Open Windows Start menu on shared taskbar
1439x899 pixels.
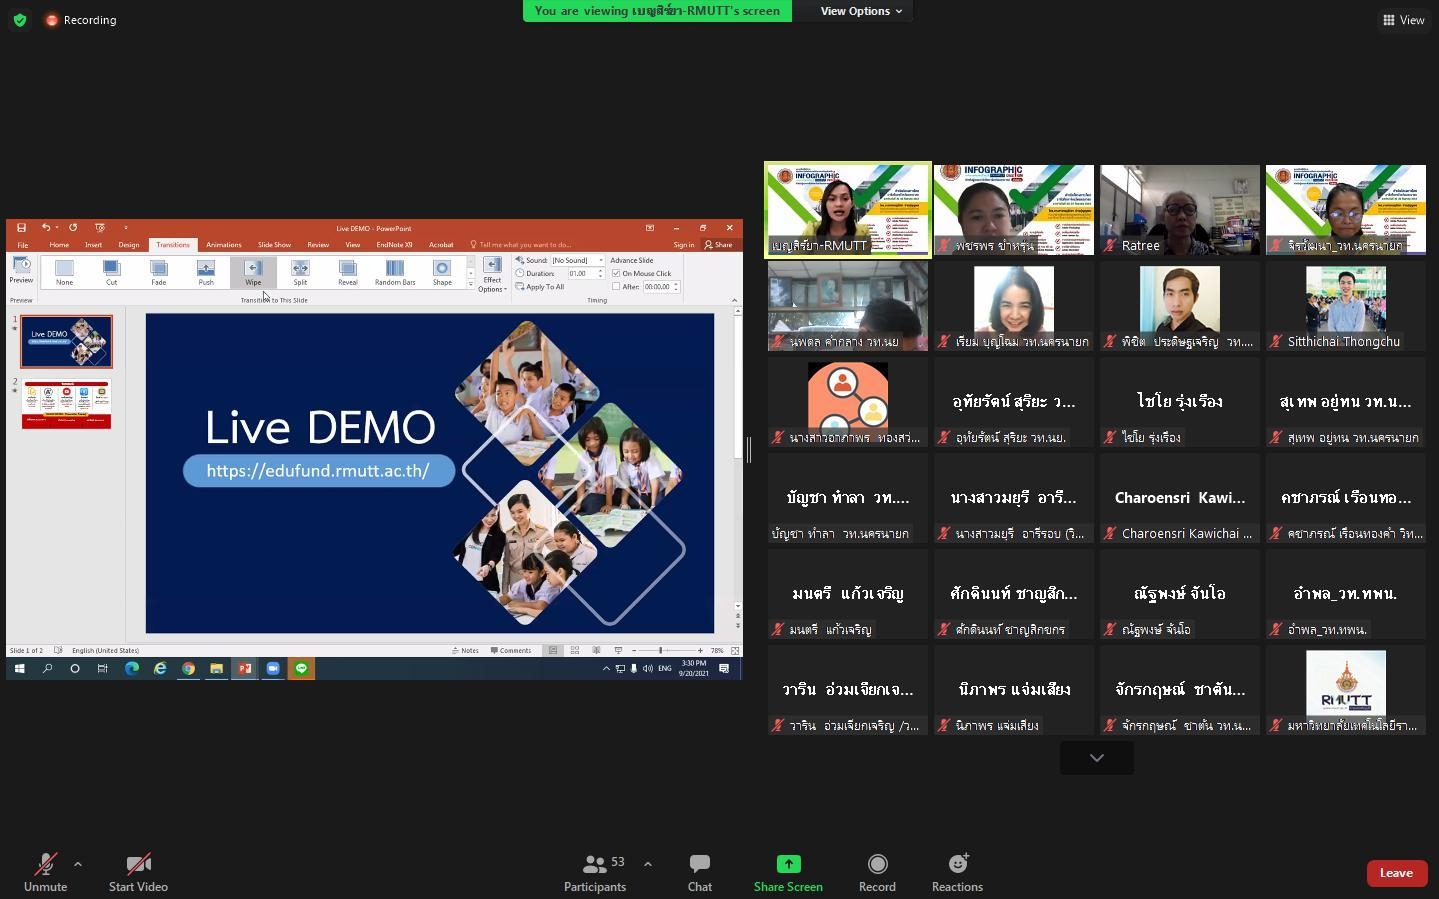point(19,668)
